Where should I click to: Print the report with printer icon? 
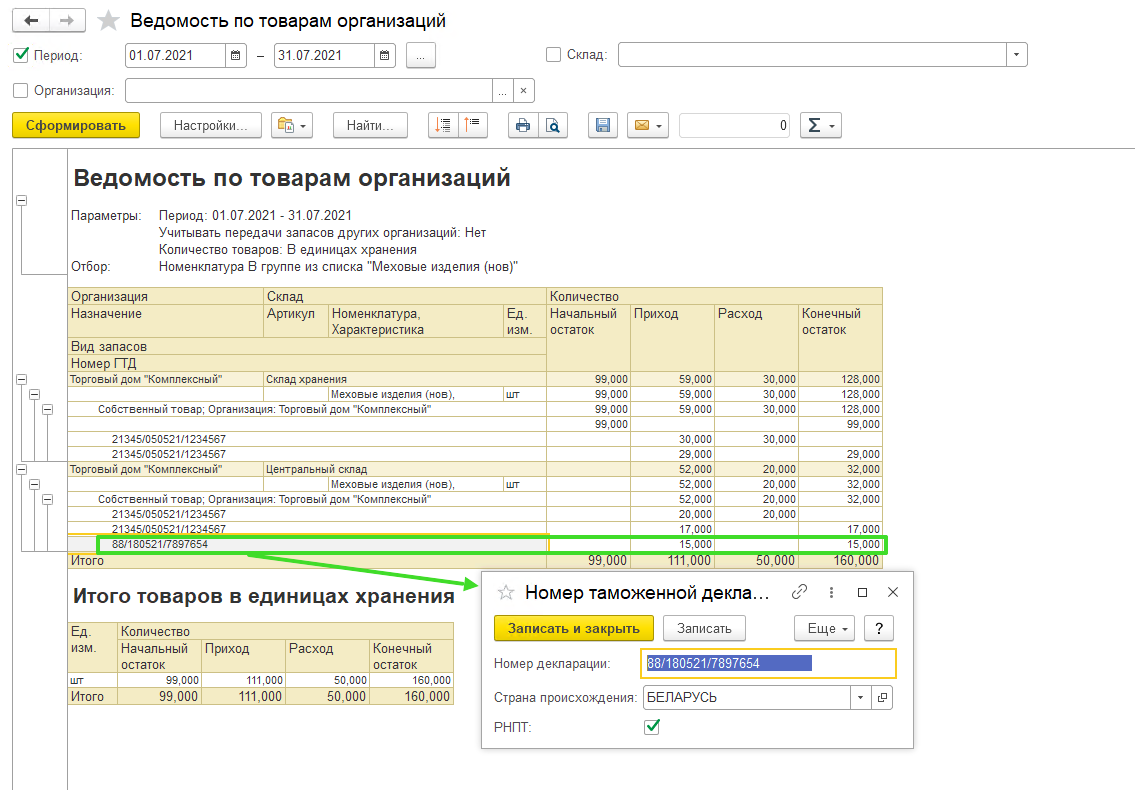pyautogui.click(x=523, y=125)
